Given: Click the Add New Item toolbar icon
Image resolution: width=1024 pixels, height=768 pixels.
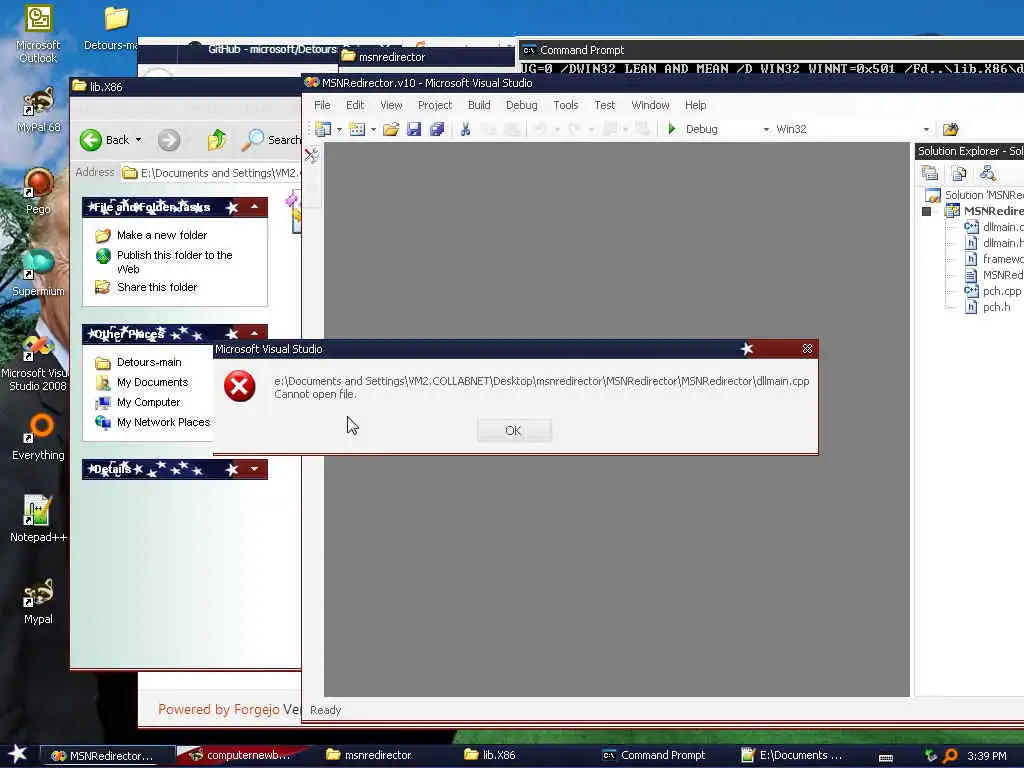Looking at the screenshot, I should [x=357, y=129].
